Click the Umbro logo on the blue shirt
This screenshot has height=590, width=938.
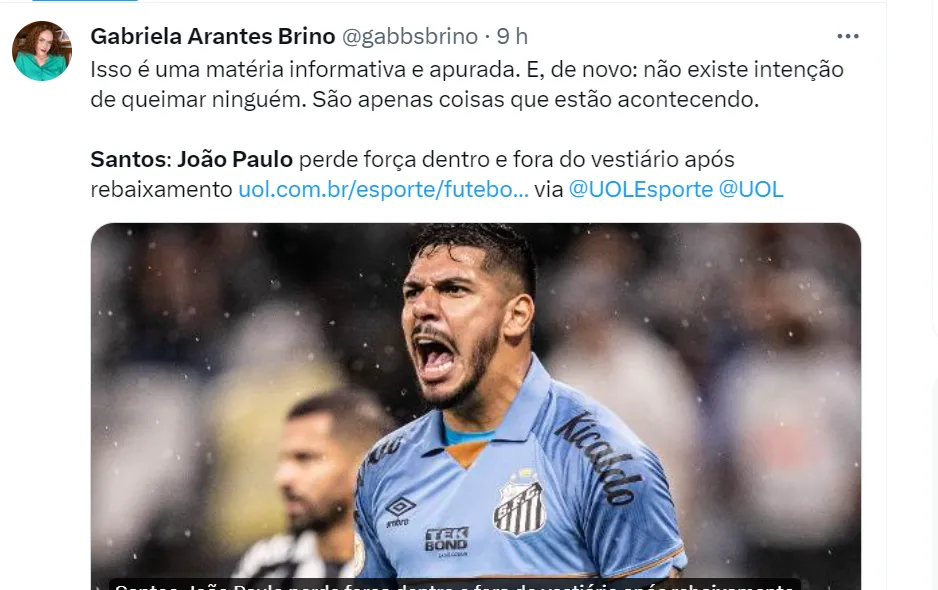(x=400, y=512)
